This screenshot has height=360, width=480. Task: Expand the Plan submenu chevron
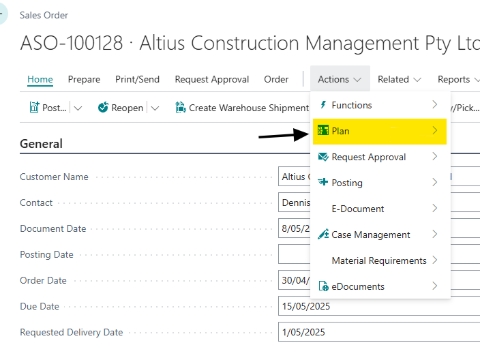pyautogui.click(x=434, y=130)
